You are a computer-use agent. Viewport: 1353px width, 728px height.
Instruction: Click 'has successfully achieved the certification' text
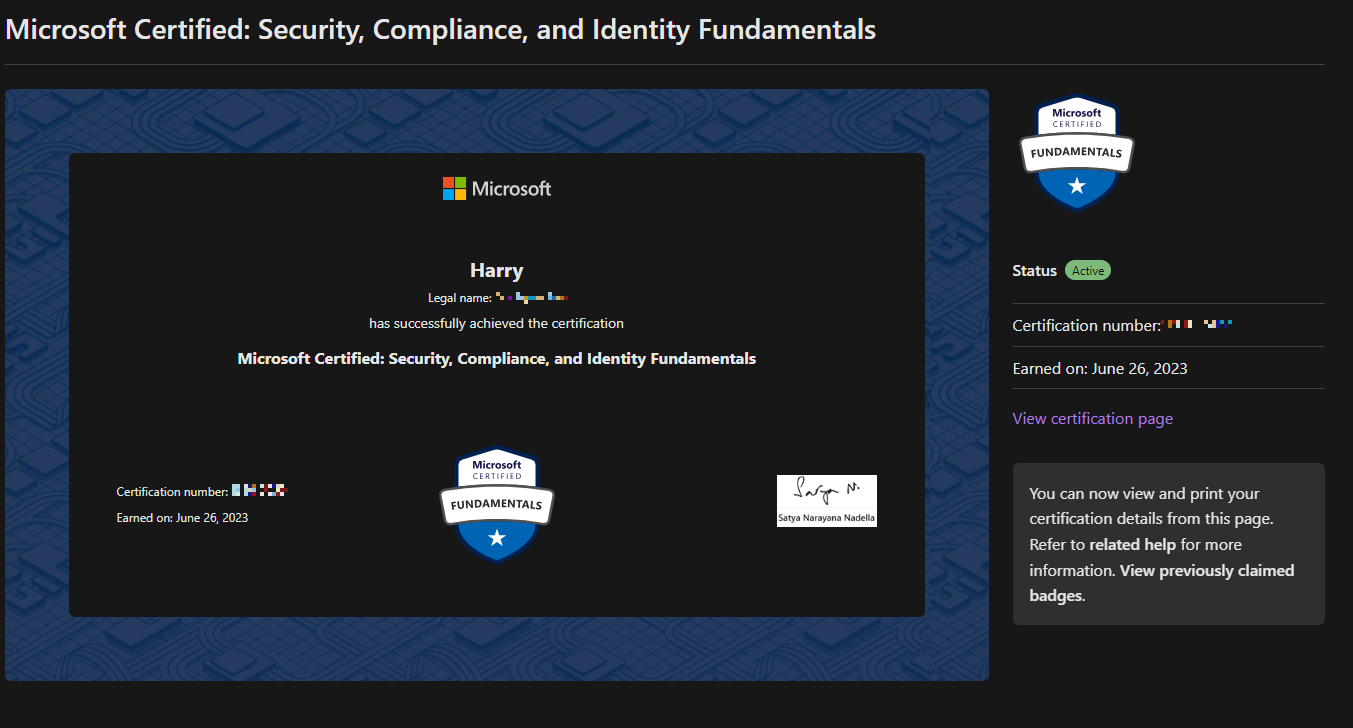pos(496,323)
